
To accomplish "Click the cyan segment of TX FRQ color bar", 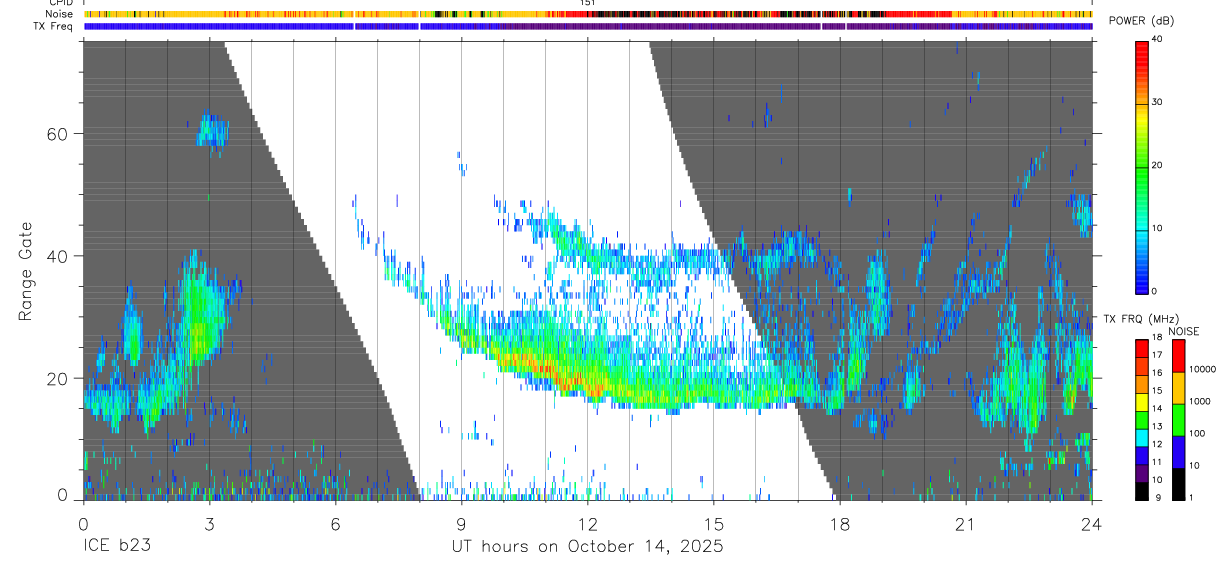I will 1142,438.
